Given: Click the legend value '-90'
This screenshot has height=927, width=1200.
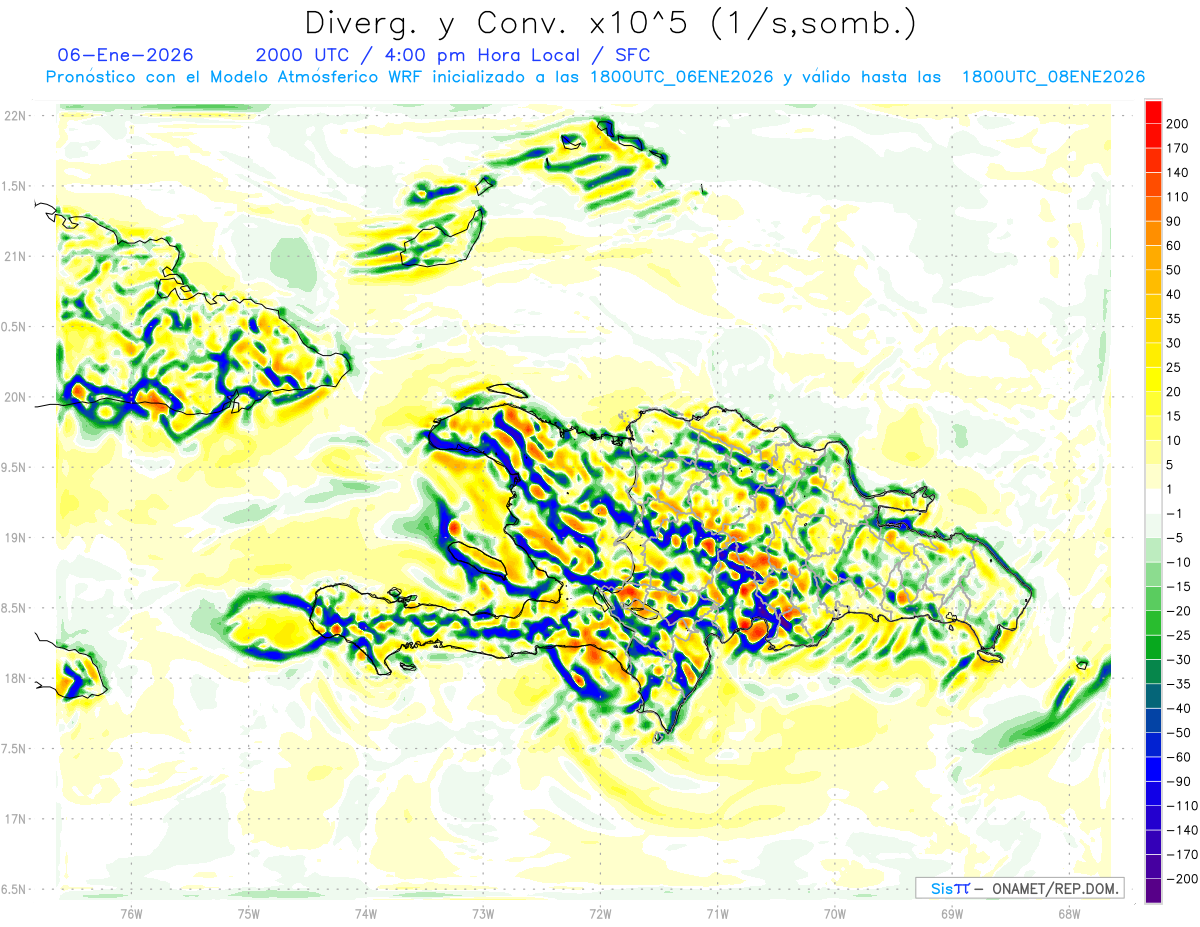Looking at the screenshot, I should (x=1179, y=781).
